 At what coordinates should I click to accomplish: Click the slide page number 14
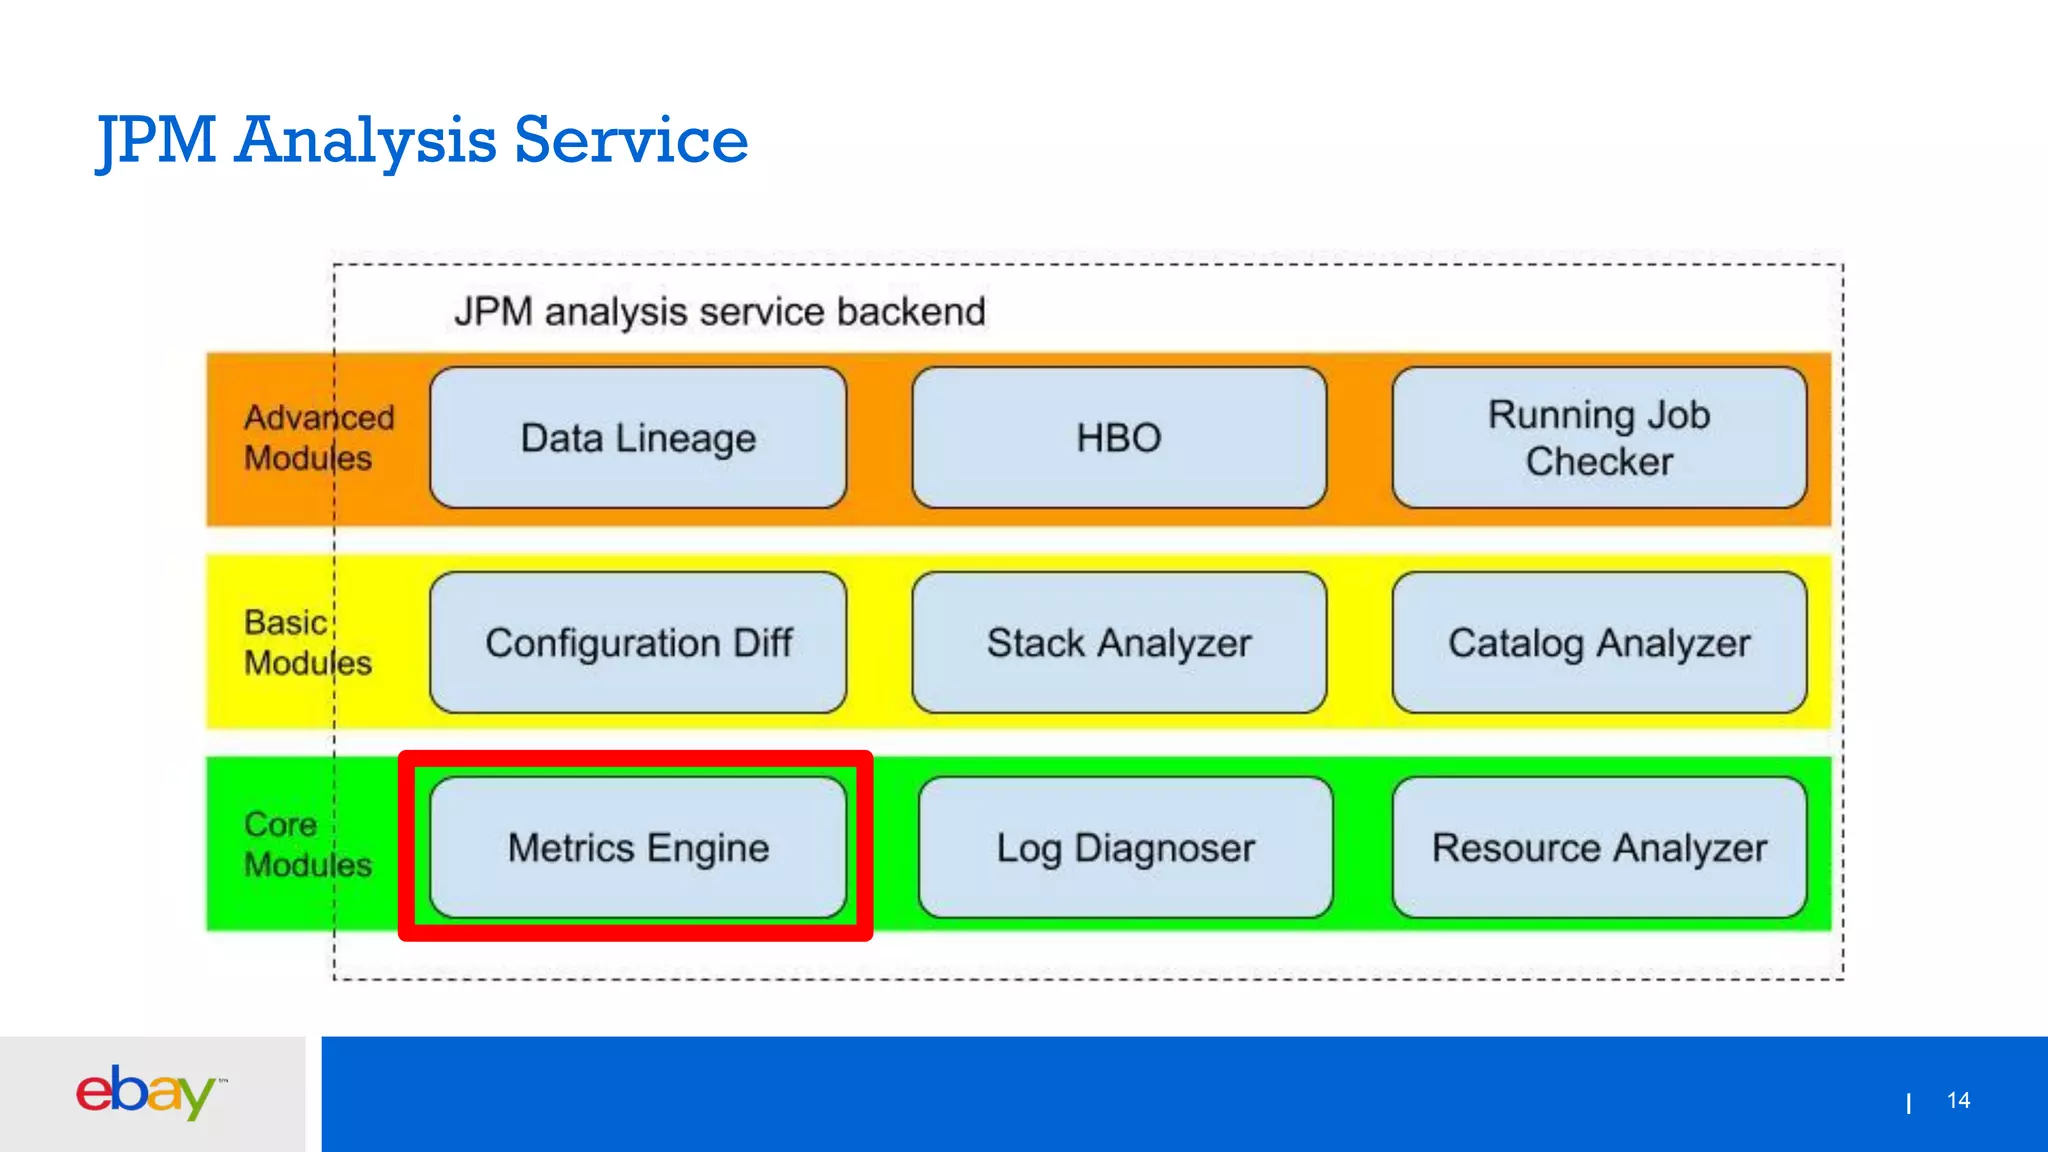[1958, 1100]
